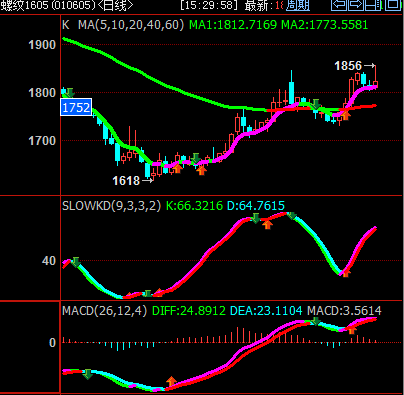Click the single-window layout icon

(393, 5)
